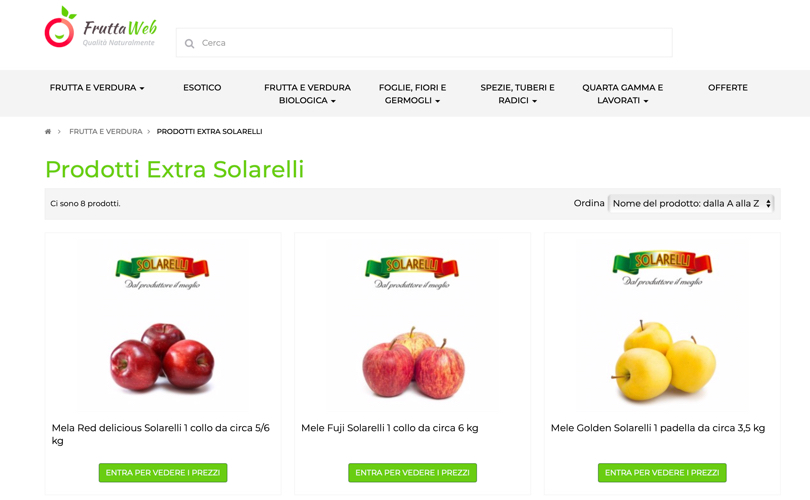Click Entra per vedere i prezzi for Fuji
Image resolution: width=810 pixels, height=500 pixels.
coord(412,473)
